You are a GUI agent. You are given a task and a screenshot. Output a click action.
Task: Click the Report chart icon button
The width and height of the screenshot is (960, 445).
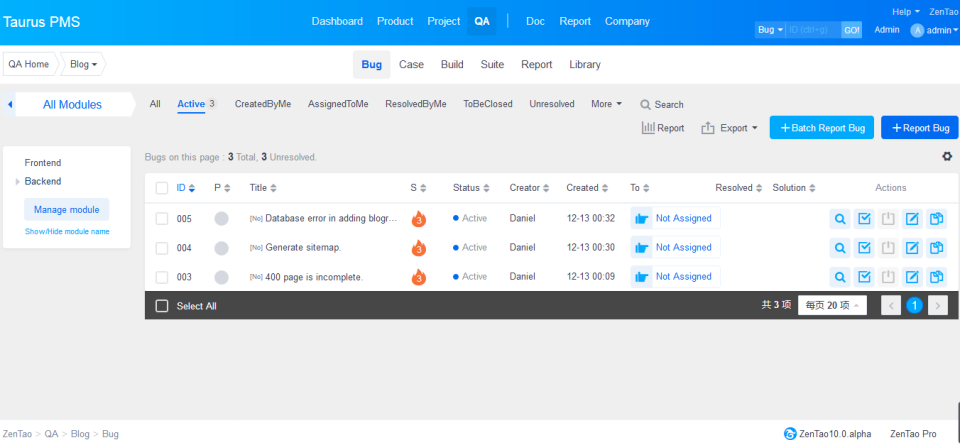663,128
